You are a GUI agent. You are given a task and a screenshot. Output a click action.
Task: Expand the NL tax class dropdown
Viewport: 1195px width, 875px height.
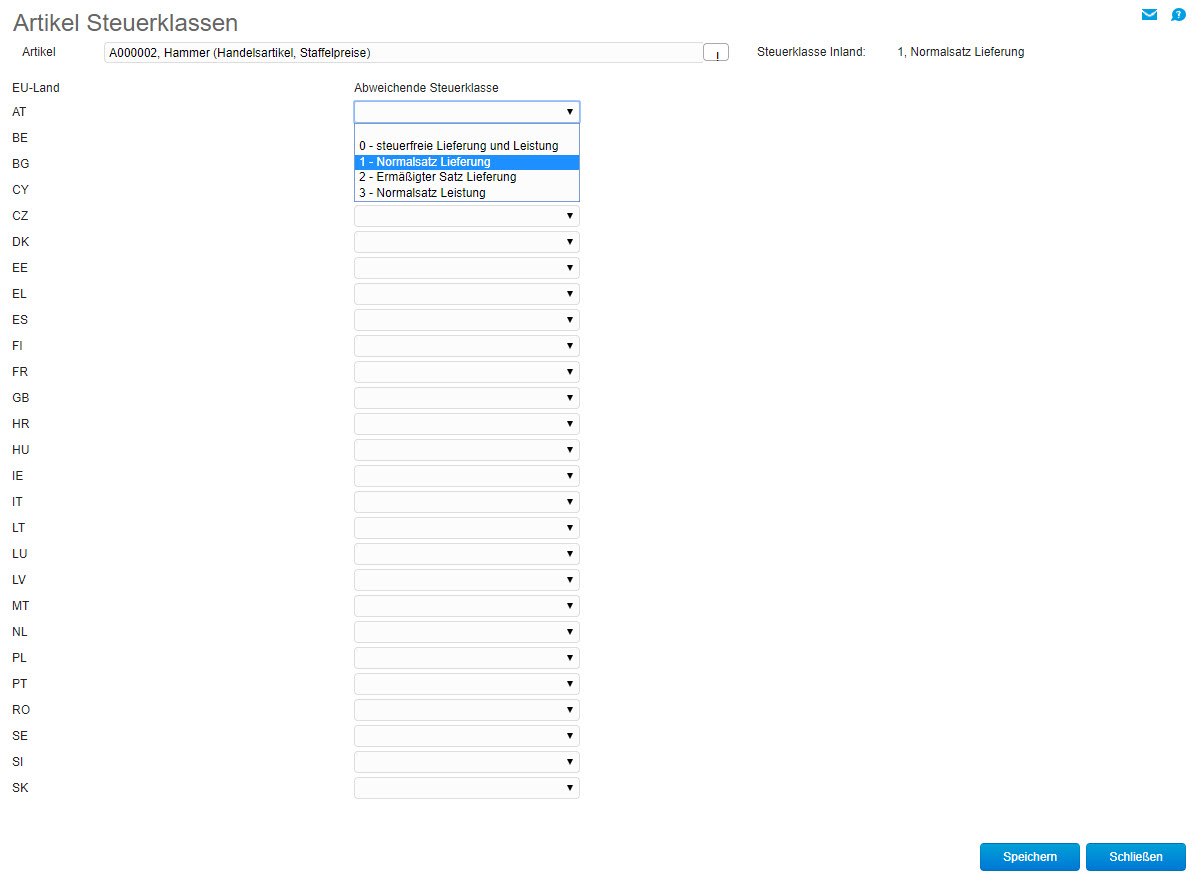click(x=466, y=632)
